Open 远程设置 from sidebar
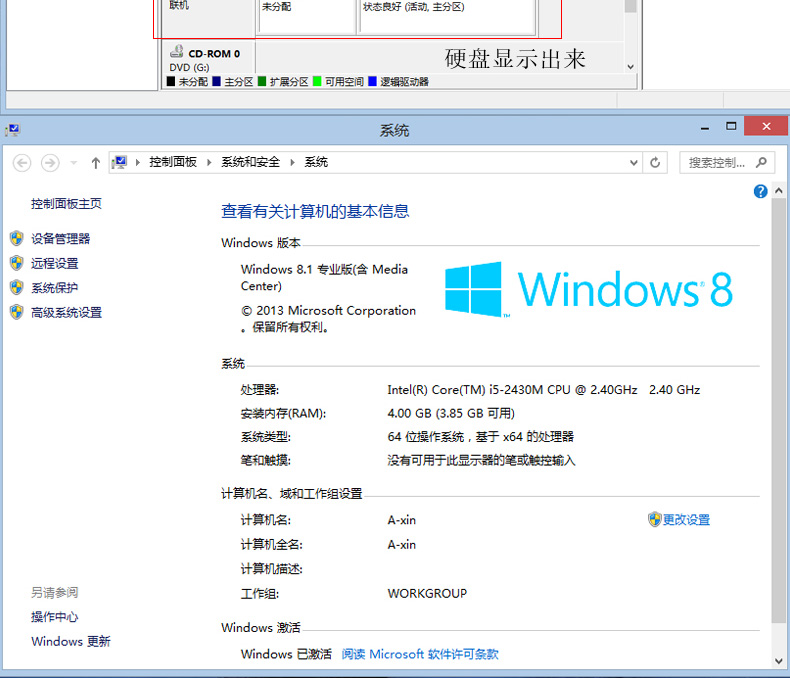The width and height of the screenshot is (790, 678). click(54, 263)
